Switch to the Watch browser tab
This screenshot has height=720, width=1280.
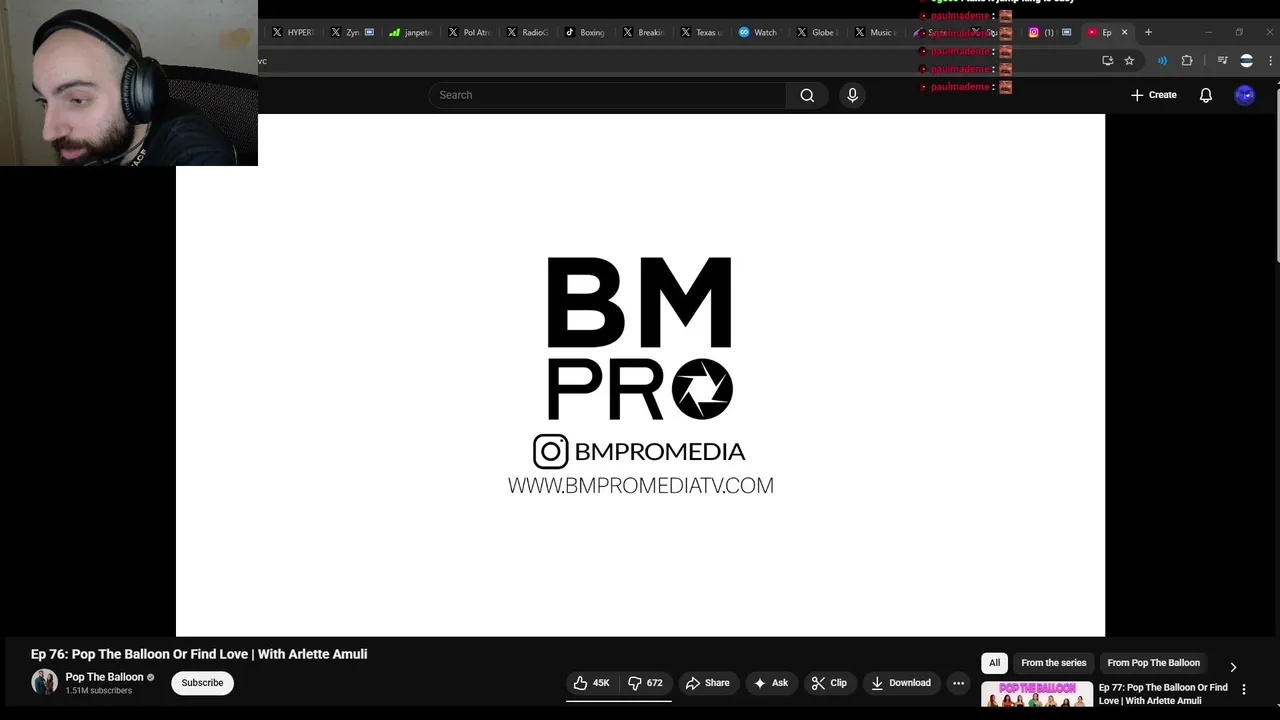pos(758,32)
